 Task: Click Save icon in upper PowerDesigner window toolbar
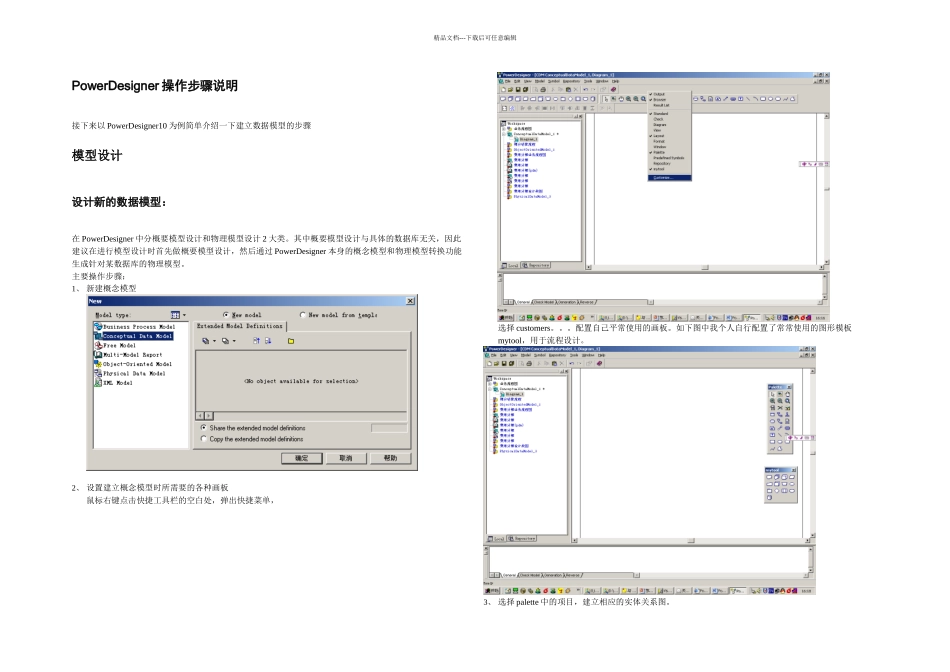click(x=518, y=89)
